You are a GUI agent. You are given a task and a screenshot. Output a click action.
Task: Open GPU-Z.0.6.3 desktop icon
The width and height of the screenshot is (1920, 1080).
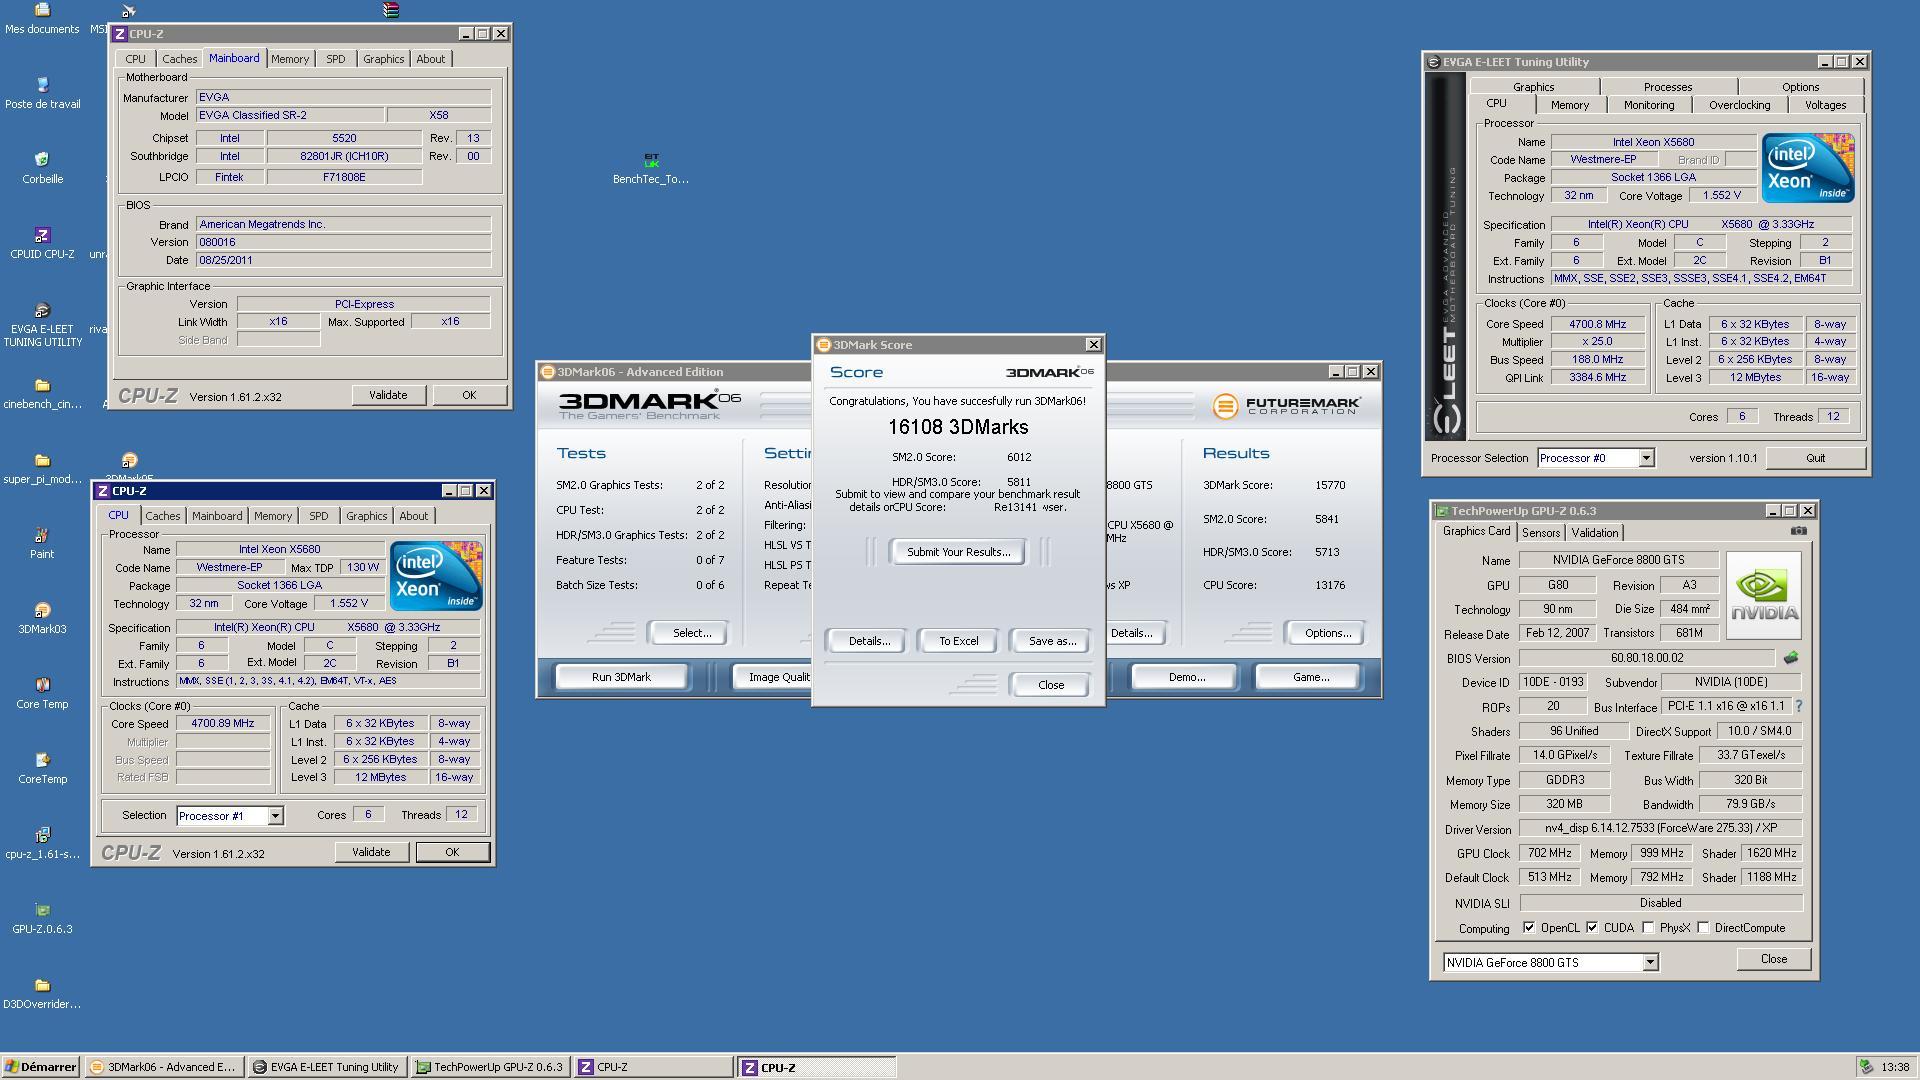[x=42, y=919]
